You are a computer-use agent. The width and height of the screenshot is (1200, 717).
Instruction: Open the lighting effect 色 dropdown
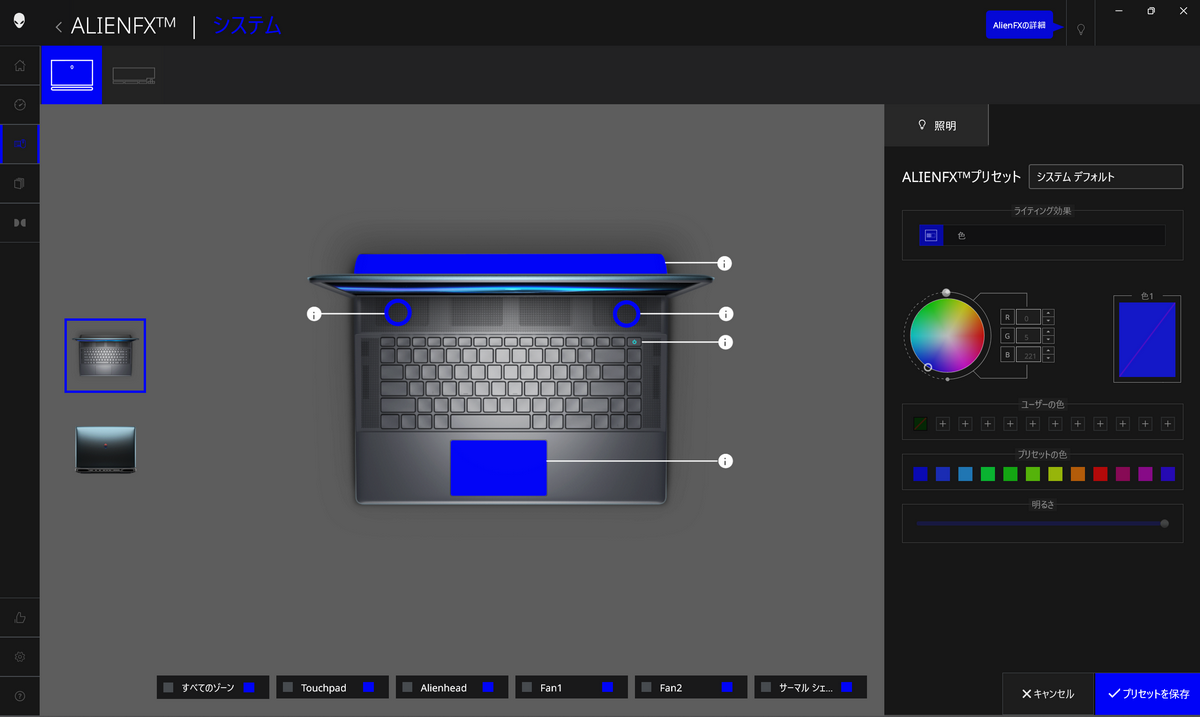1055,235
